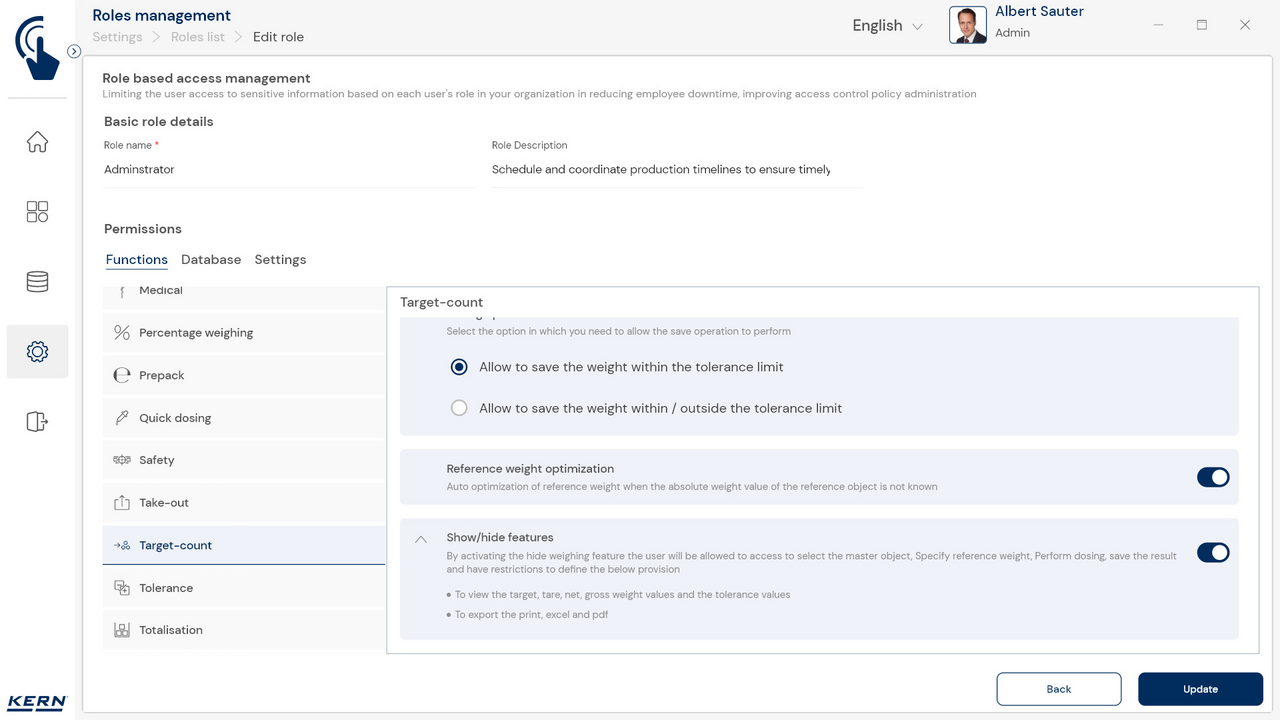The width and height of the screenshot is (1280, 720).
Task: Click the Update button
Action: tap(1200, 689)
